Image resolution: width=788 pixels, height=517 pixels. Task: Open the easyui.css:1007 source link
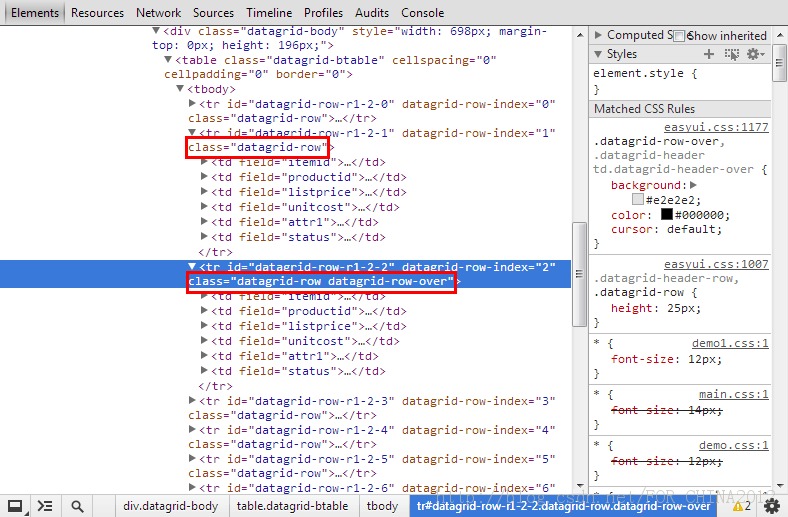[x=716, y=264]
